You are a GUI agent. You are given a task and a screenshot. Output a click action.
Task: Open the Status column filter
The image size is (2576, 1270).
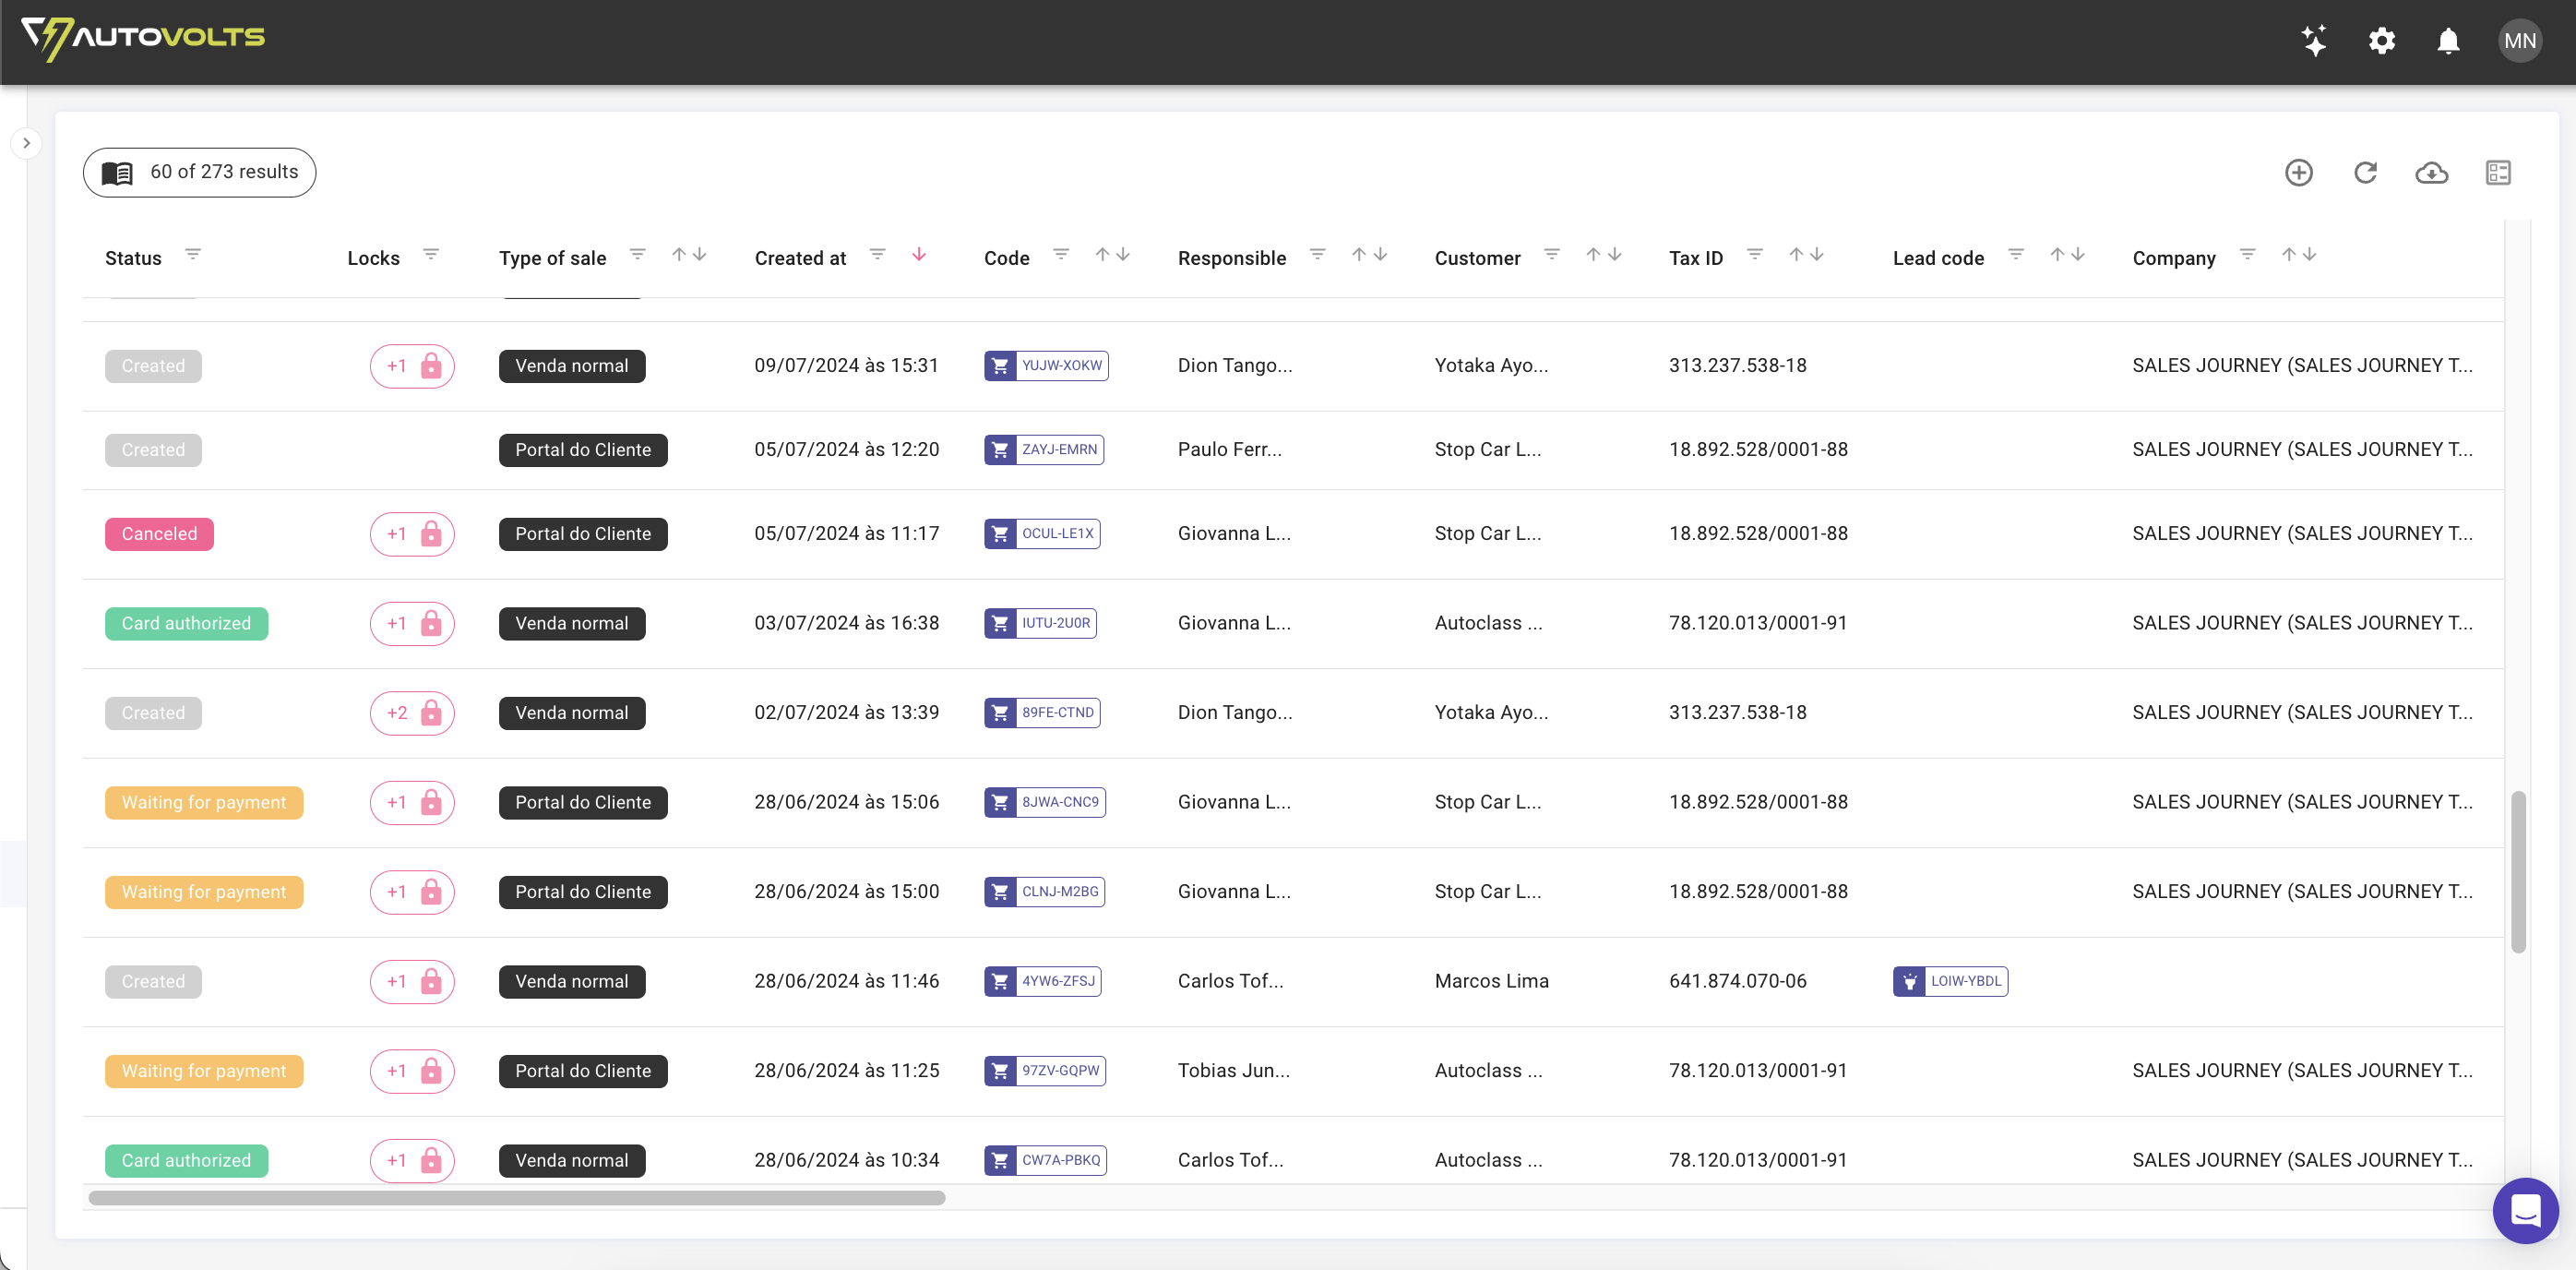tap(193, 254)
